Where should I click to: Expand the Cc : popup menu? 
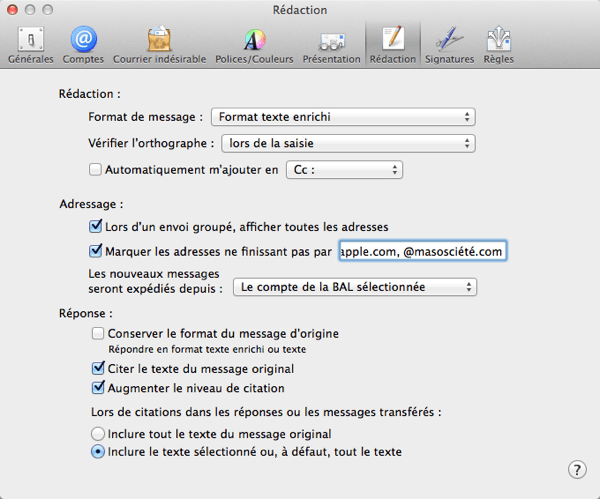click(x=344, y=170)
